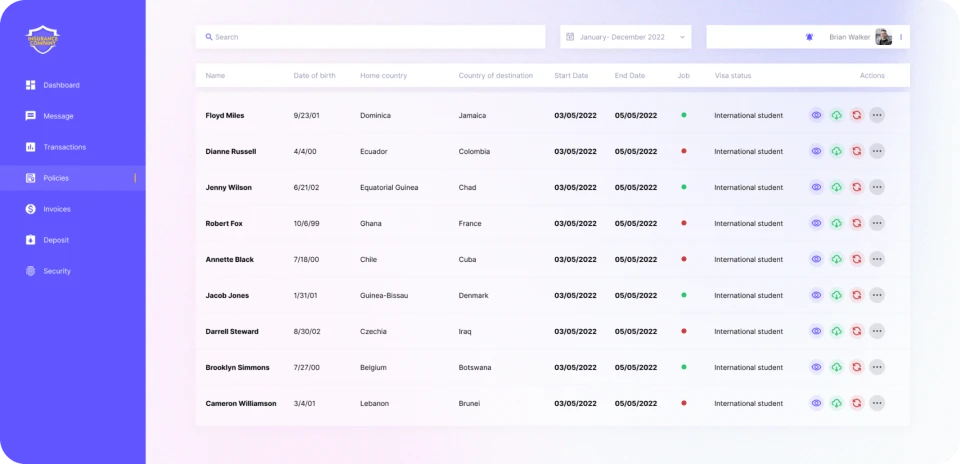This screenshot has width=960, height=464.
Task: Click the Date of birth column header
Action: [x=314, y=76]
